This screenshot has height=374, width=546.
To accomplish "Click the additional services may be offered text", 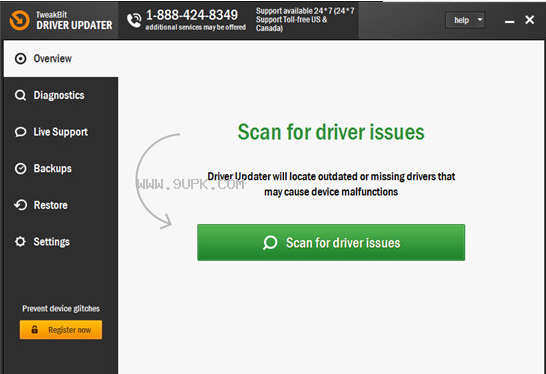I will coord(196,27).
